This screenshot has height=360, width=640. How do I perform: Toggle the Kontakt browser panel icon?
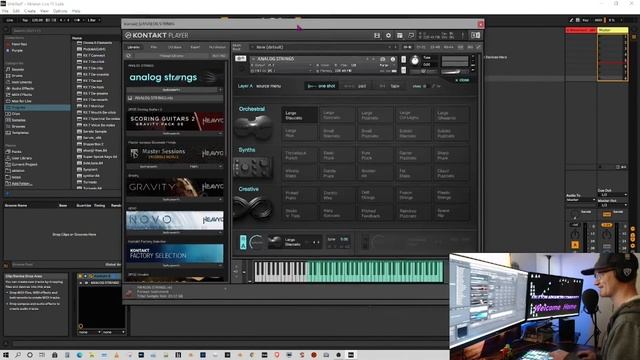(400, 36)
